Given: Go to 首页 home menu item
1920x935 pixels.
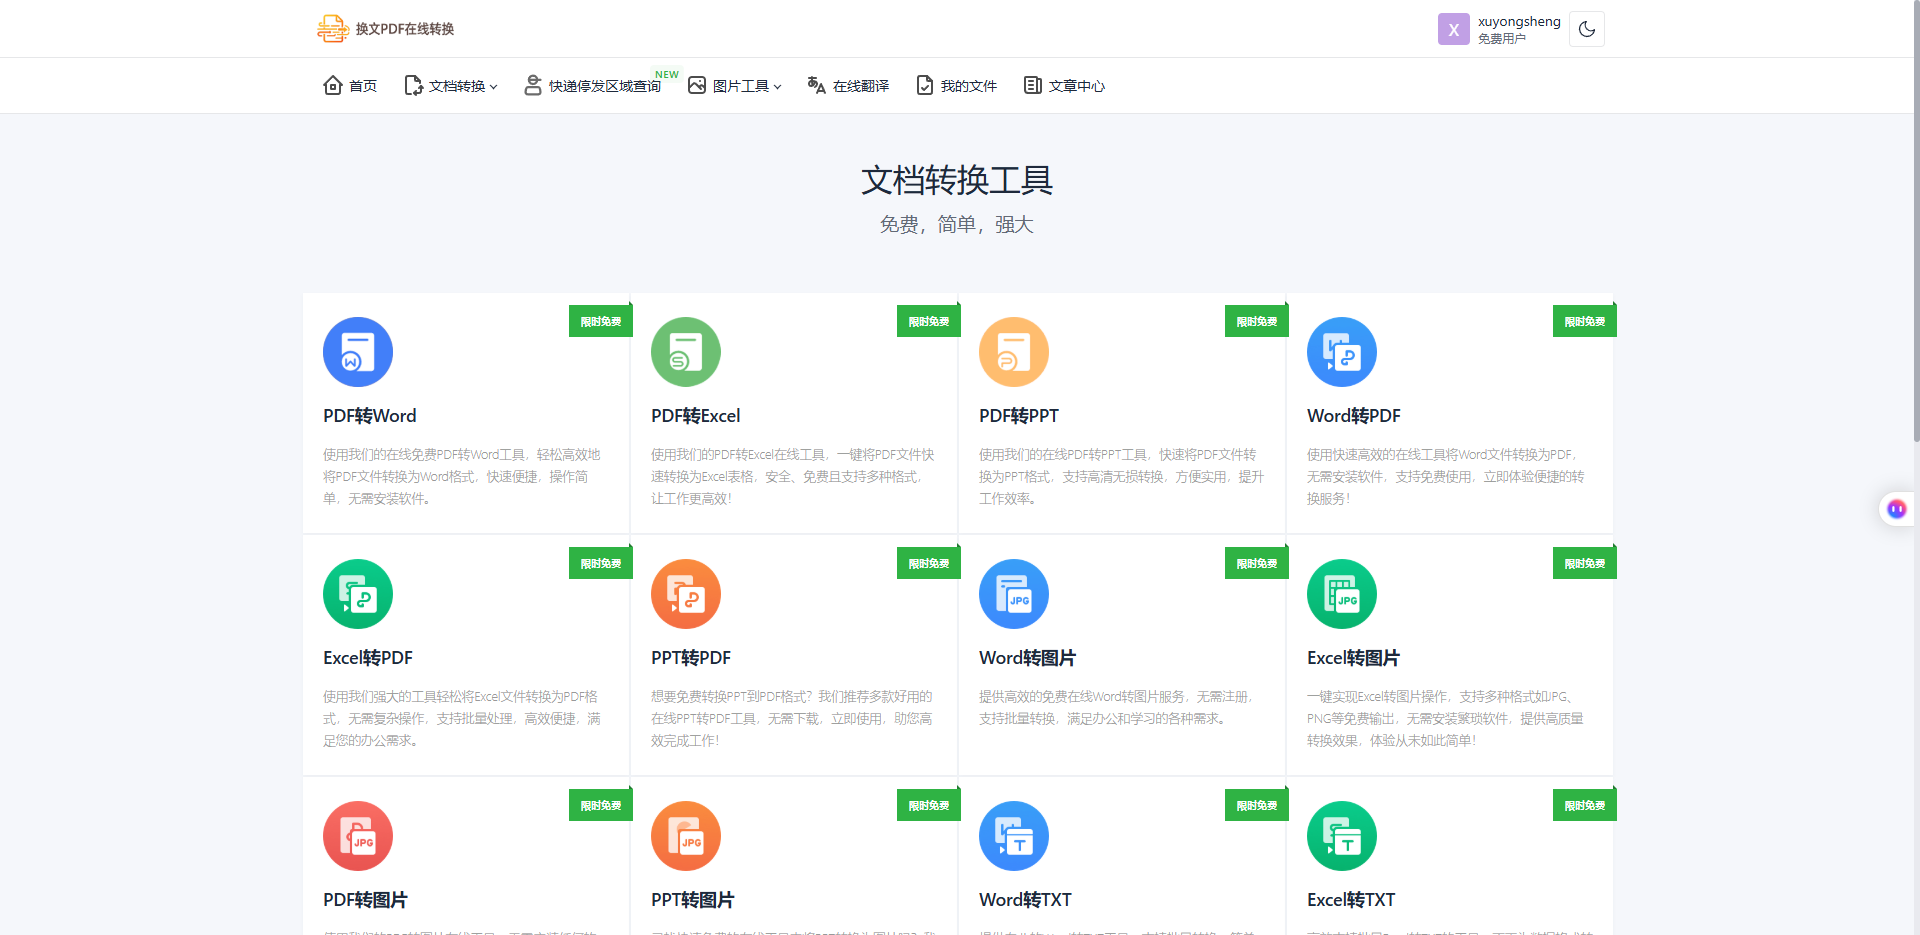Looking at the screenshot, I should pos(363,86).
